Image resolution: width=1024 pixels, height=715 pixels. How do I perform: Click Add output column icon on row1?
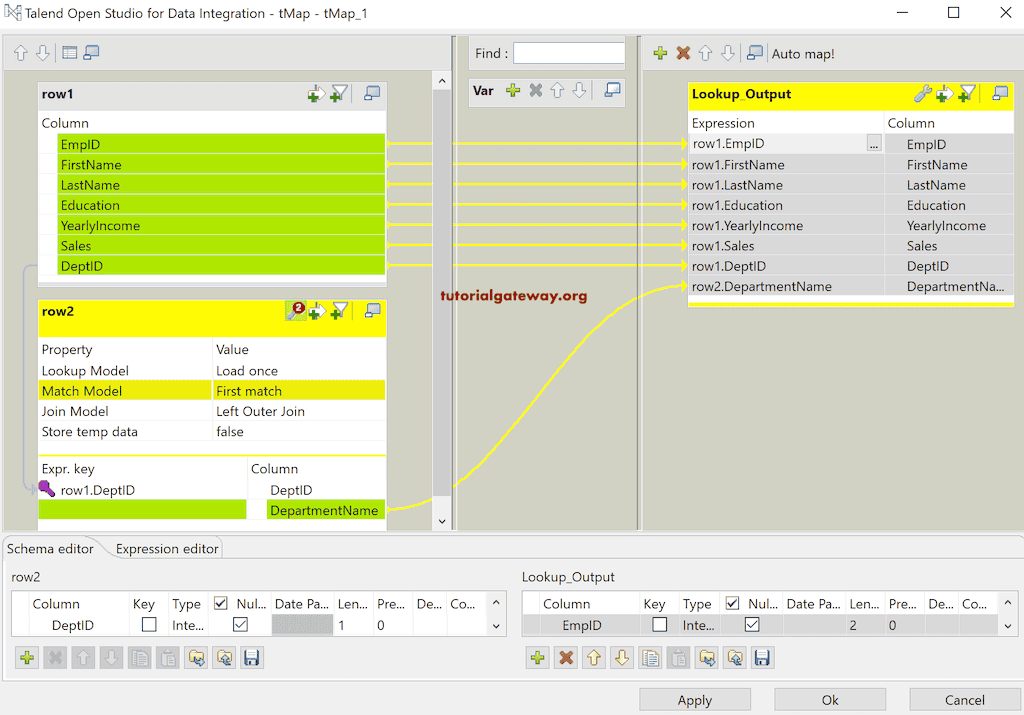coord(315,93)
